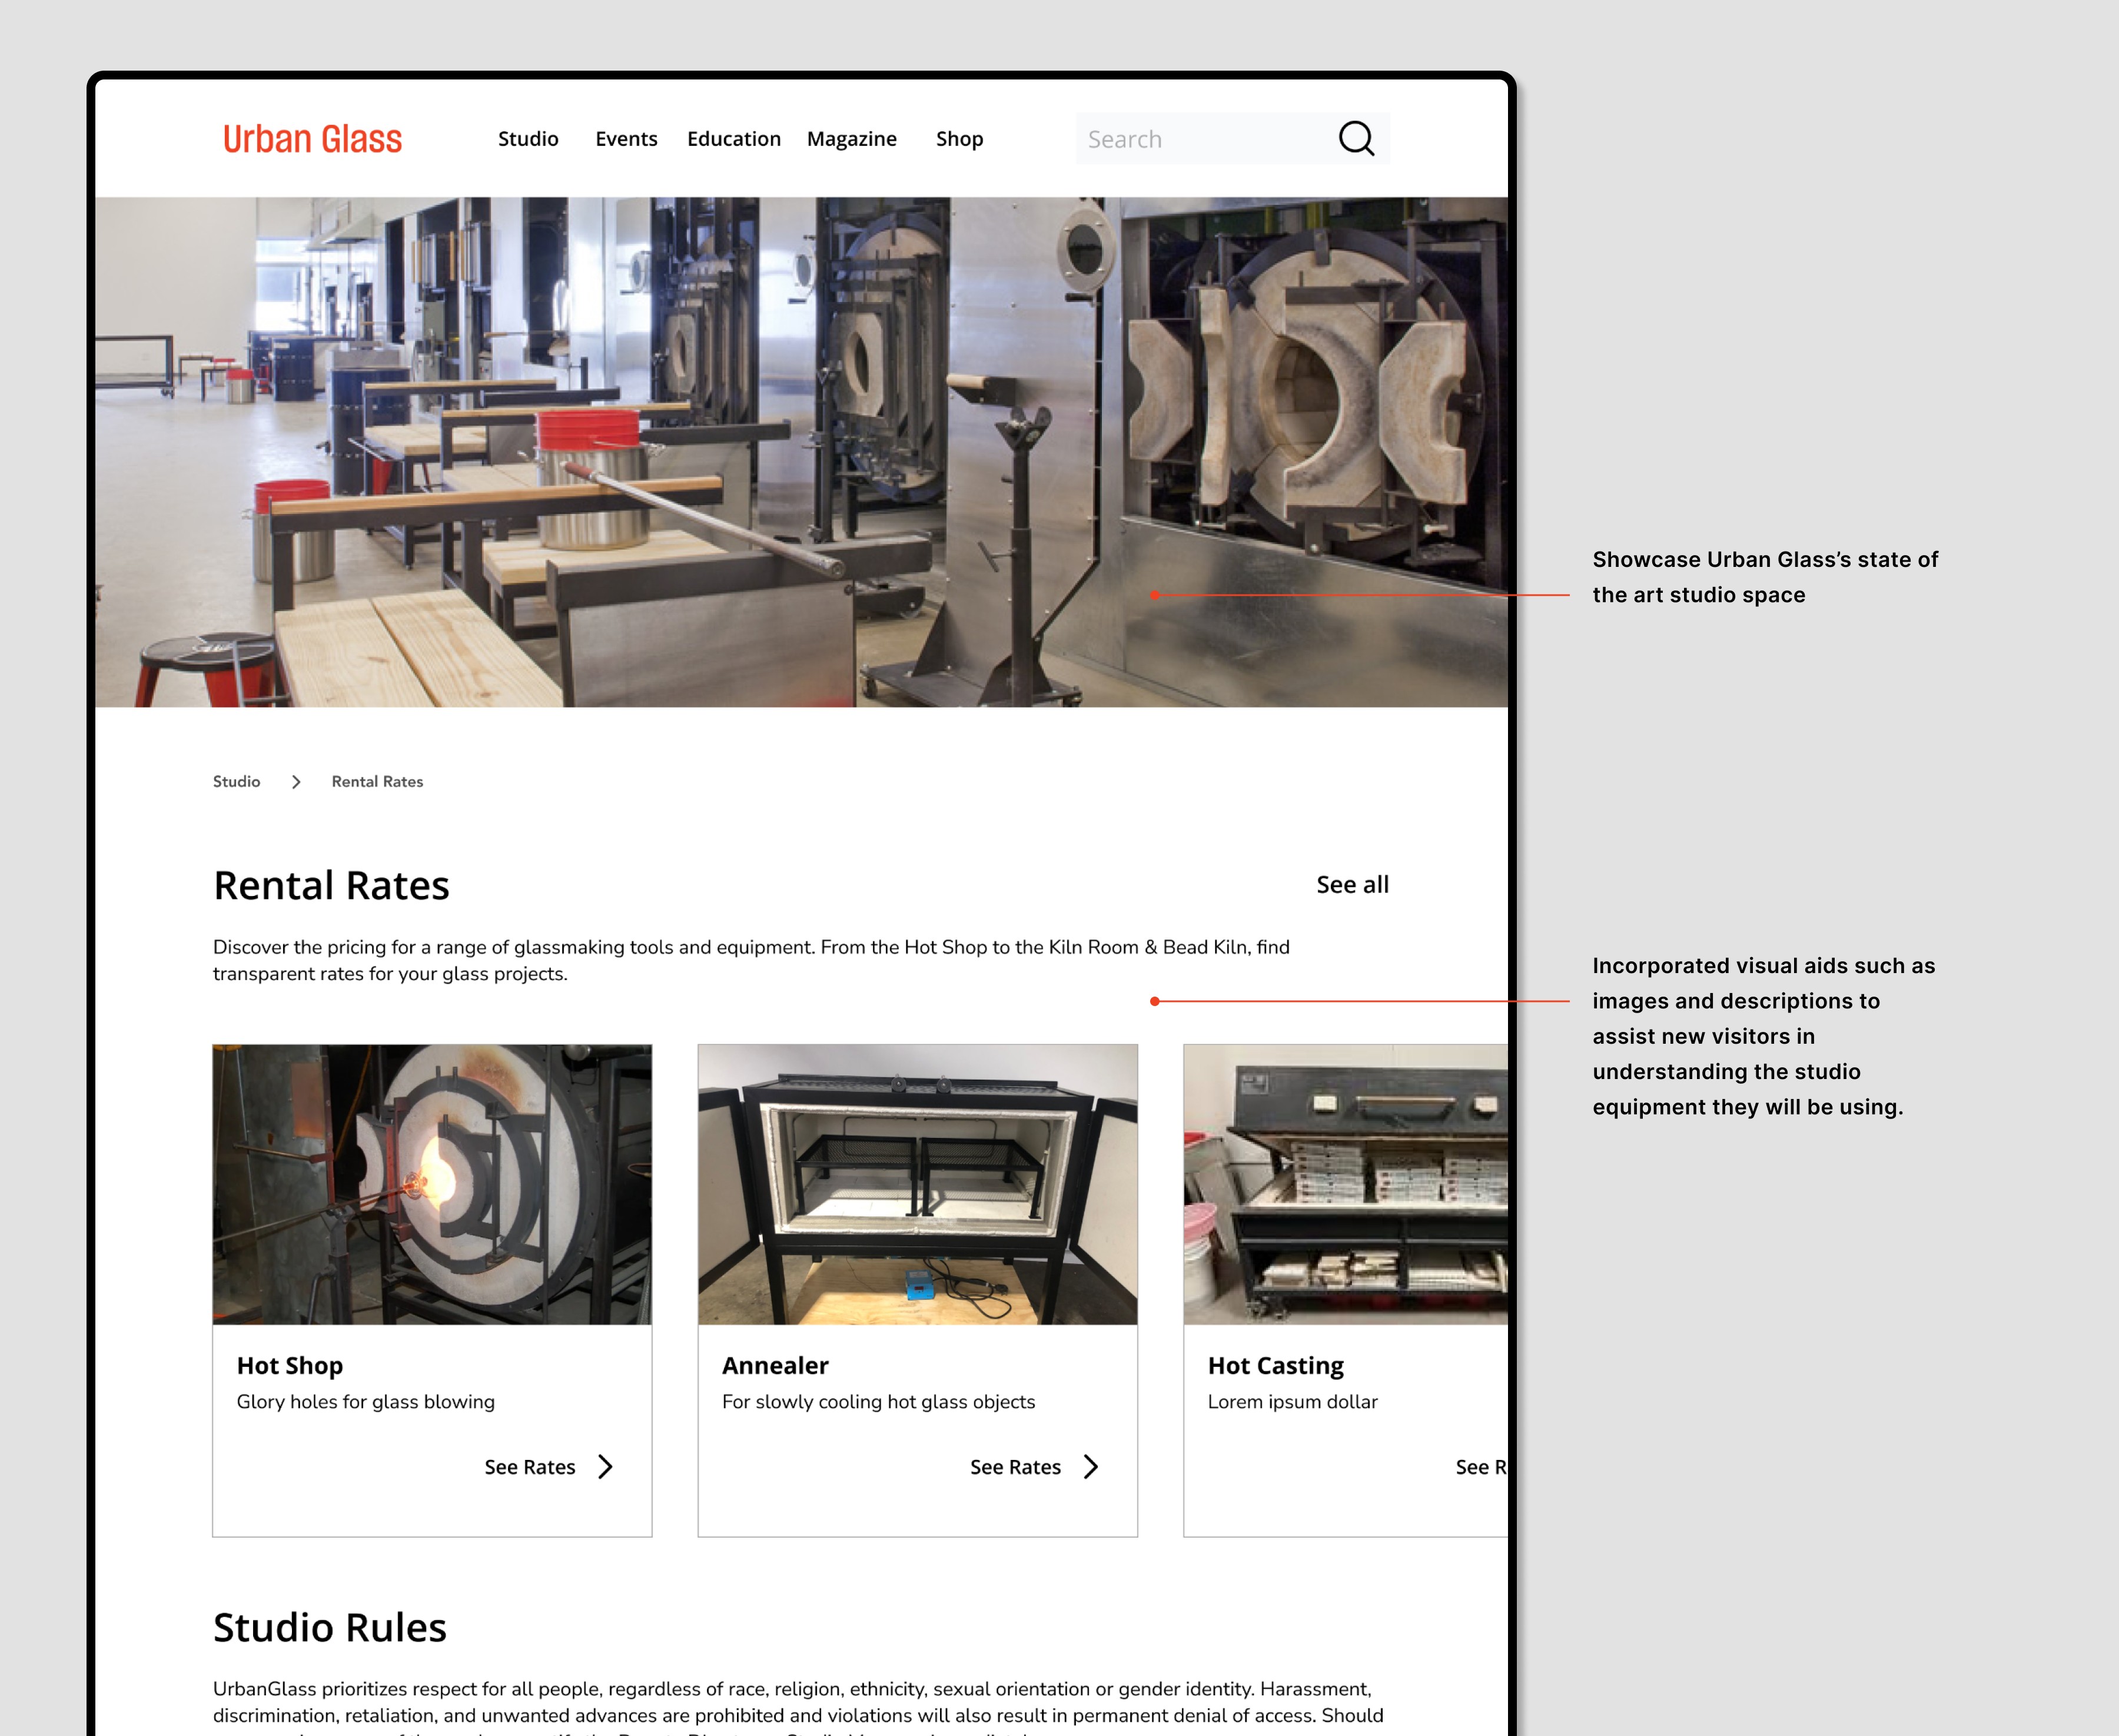Open the Annealer equipment thumbnail
Image resolution: width=2119 pixels, height=1736 pixels.
coord(917,1185)
